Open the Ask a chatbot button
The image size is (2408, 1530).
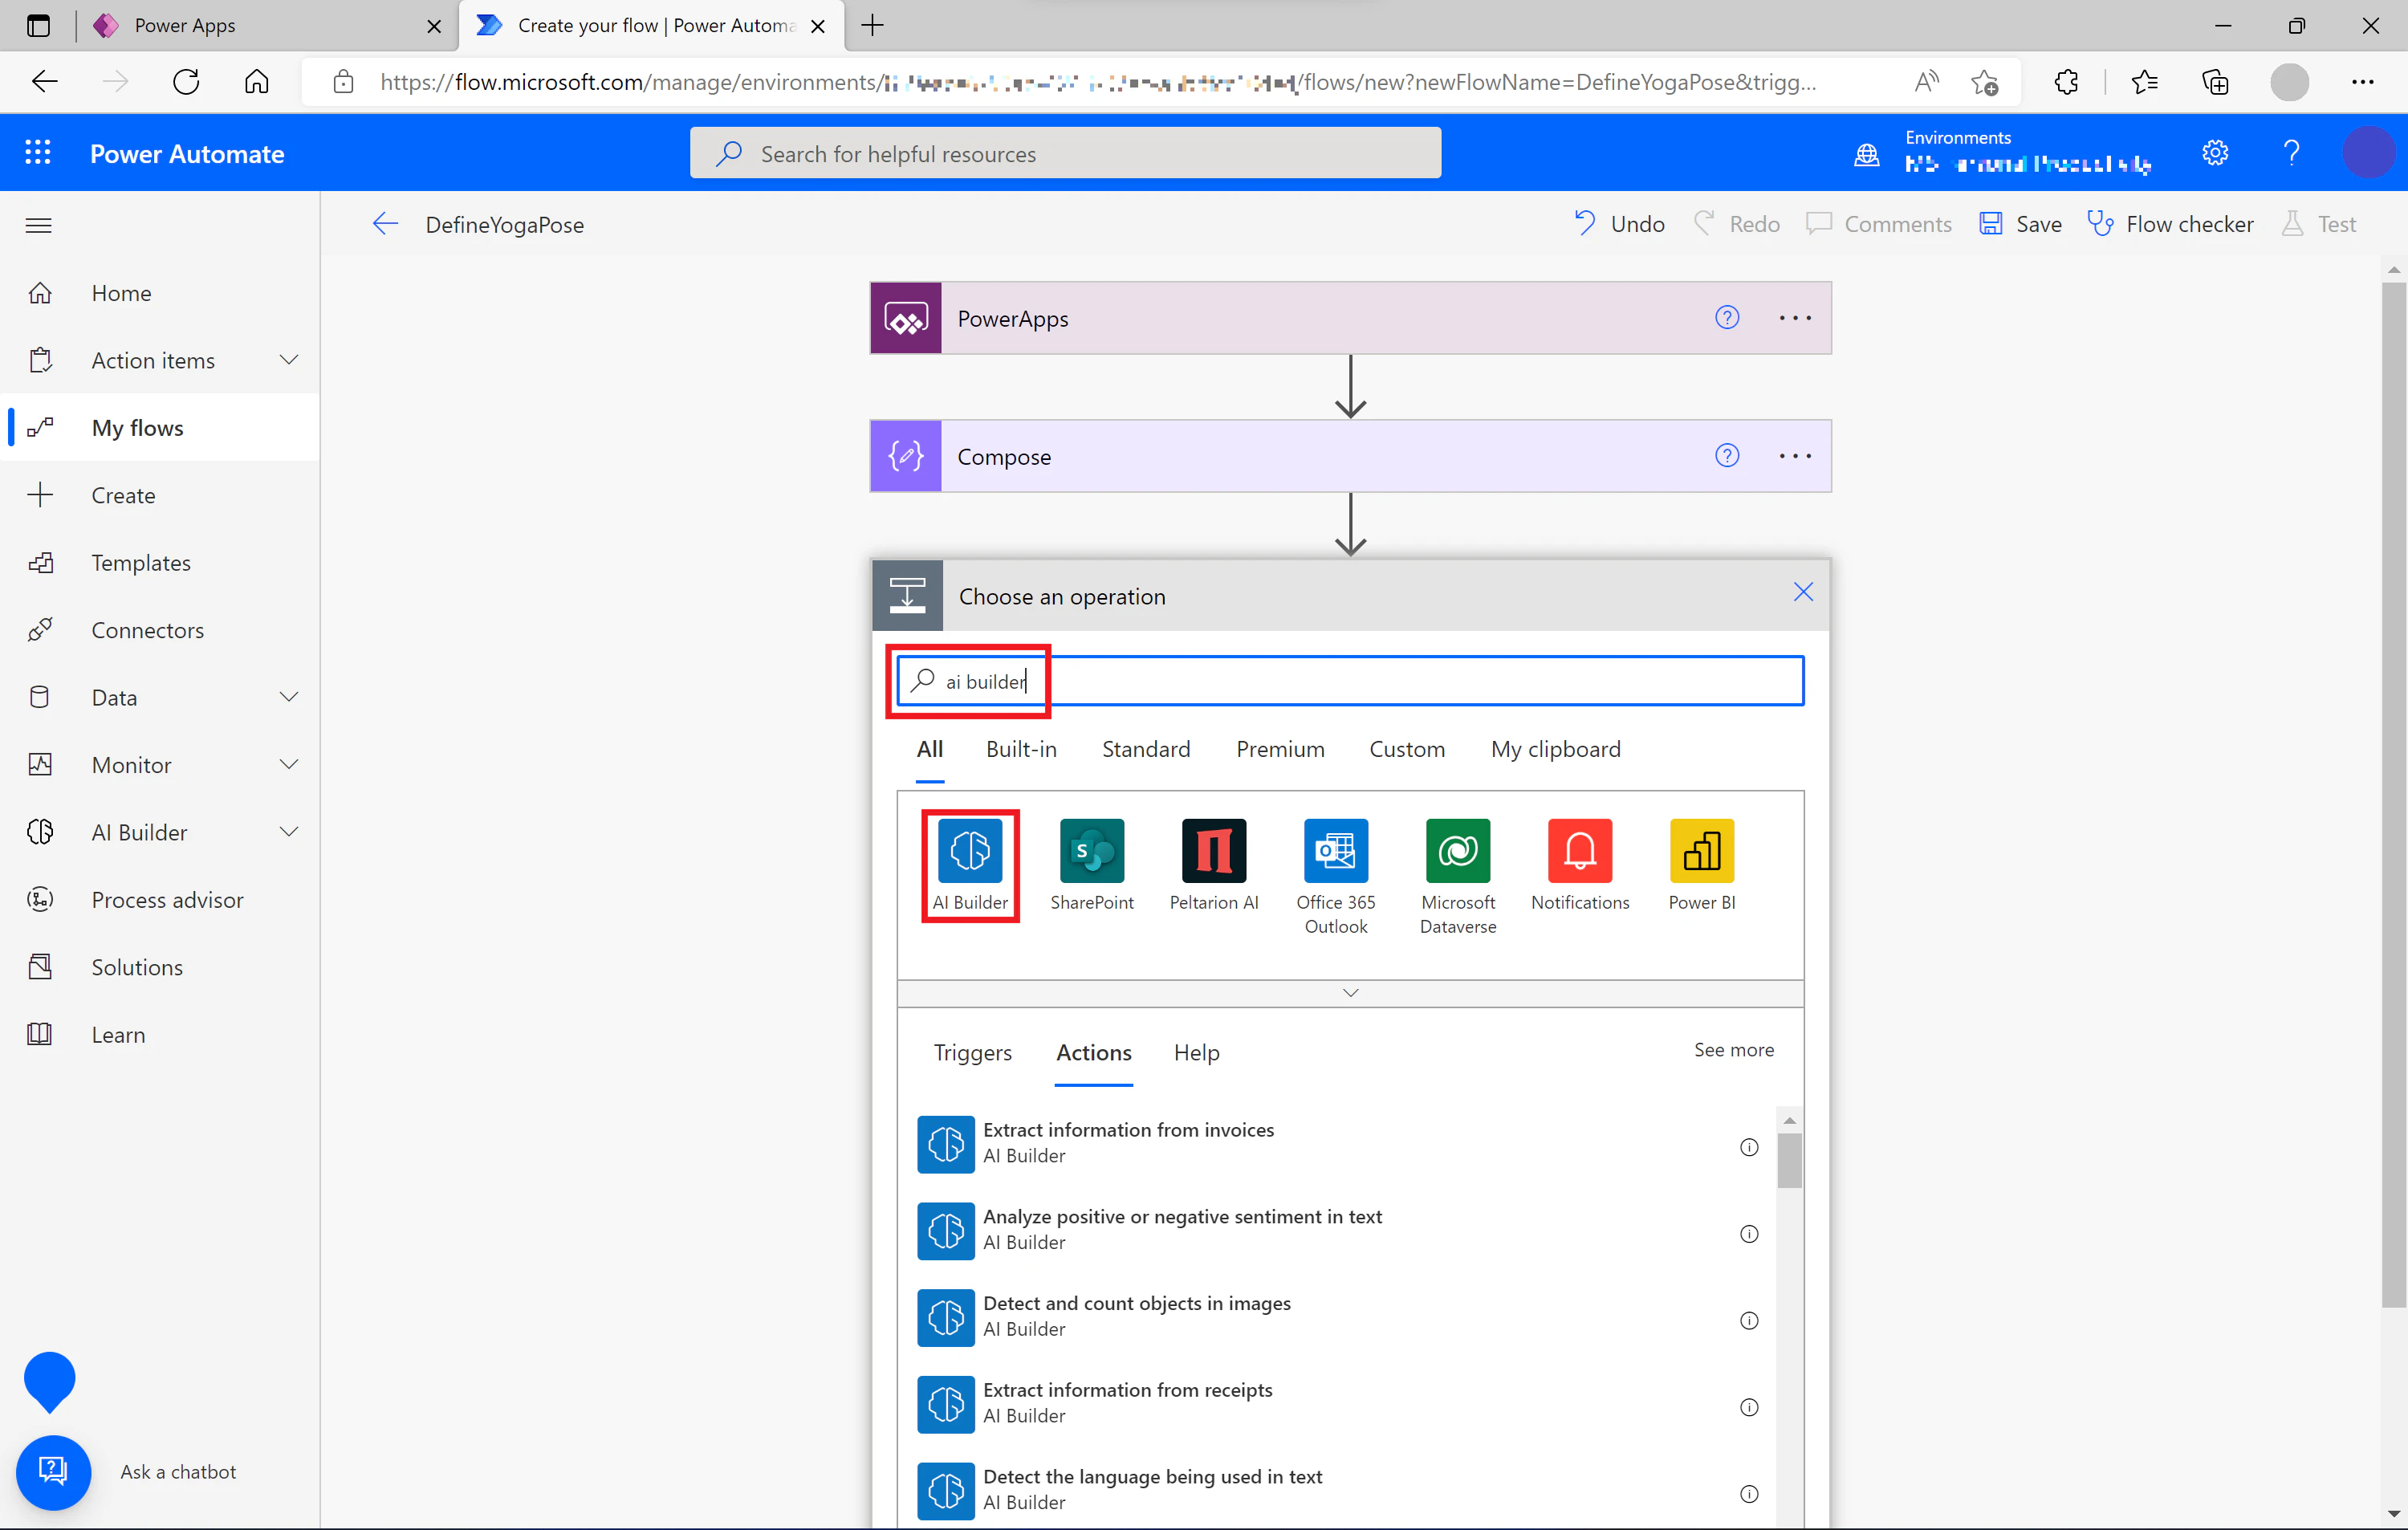coord(53,1471)
